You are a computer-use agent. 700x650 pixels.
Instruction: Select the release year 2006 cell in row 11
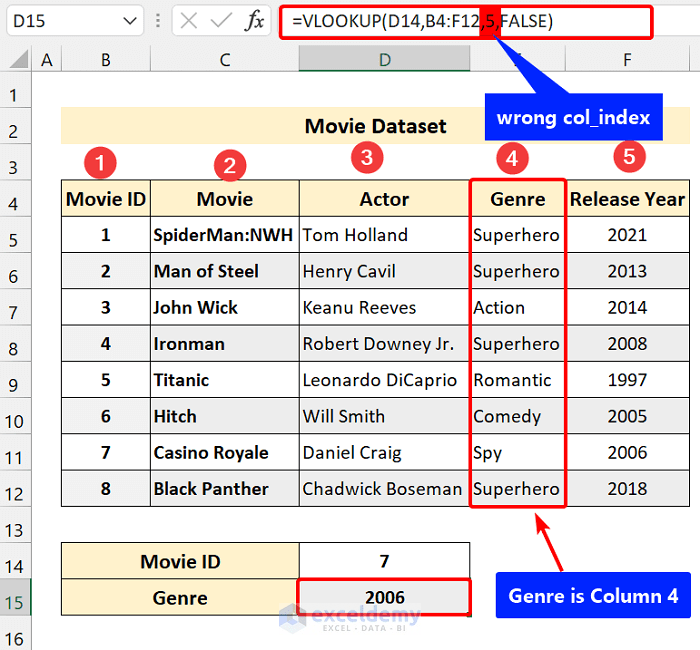[627, 452]
